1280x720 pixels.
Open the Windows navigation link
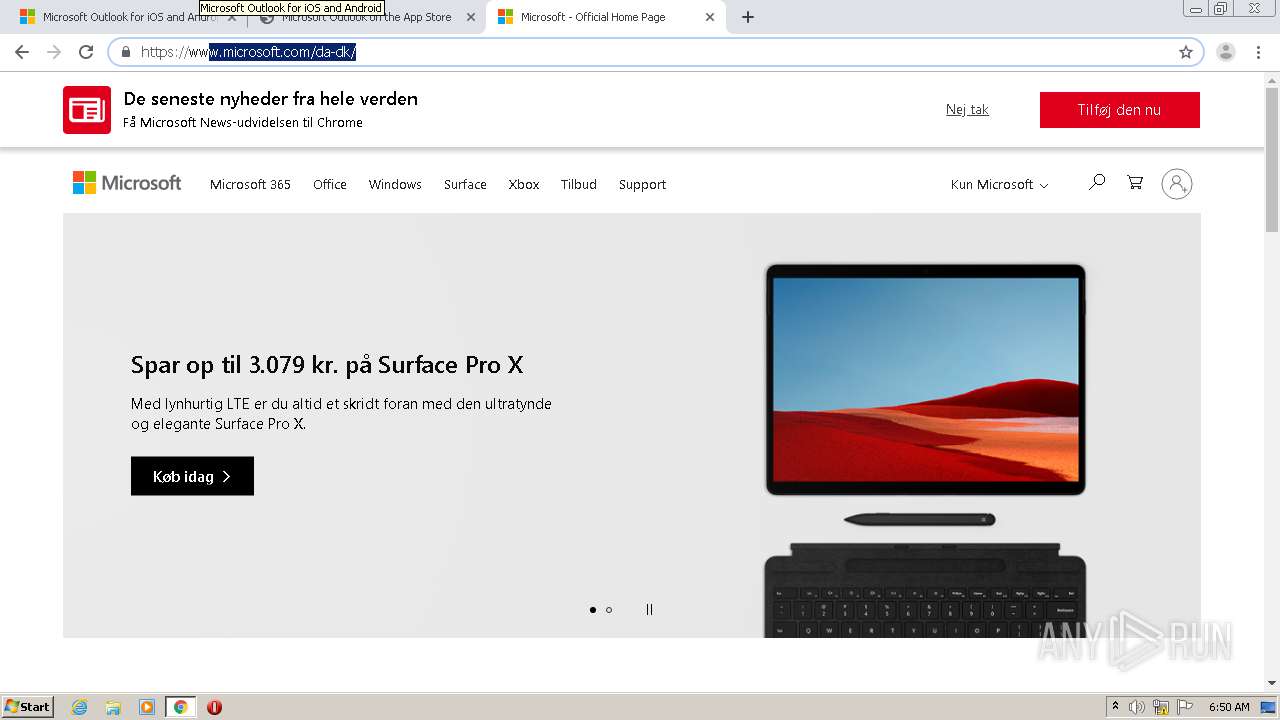pyautogui.click(x=395, y=184)
